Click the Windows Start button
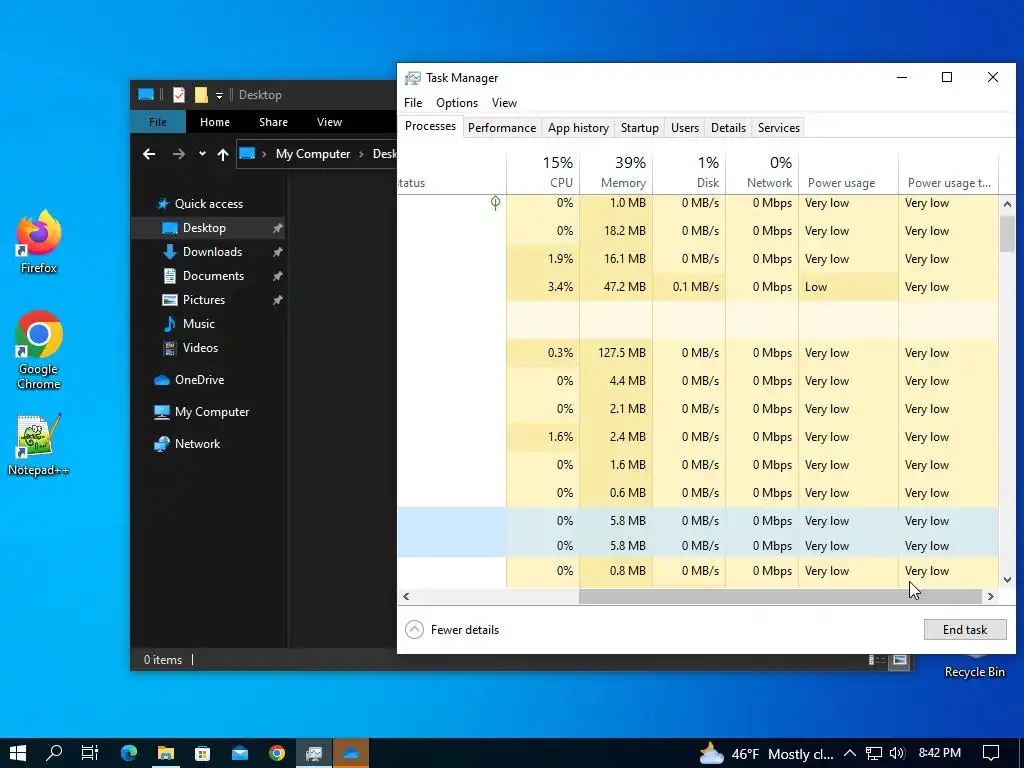 [18, 753]
